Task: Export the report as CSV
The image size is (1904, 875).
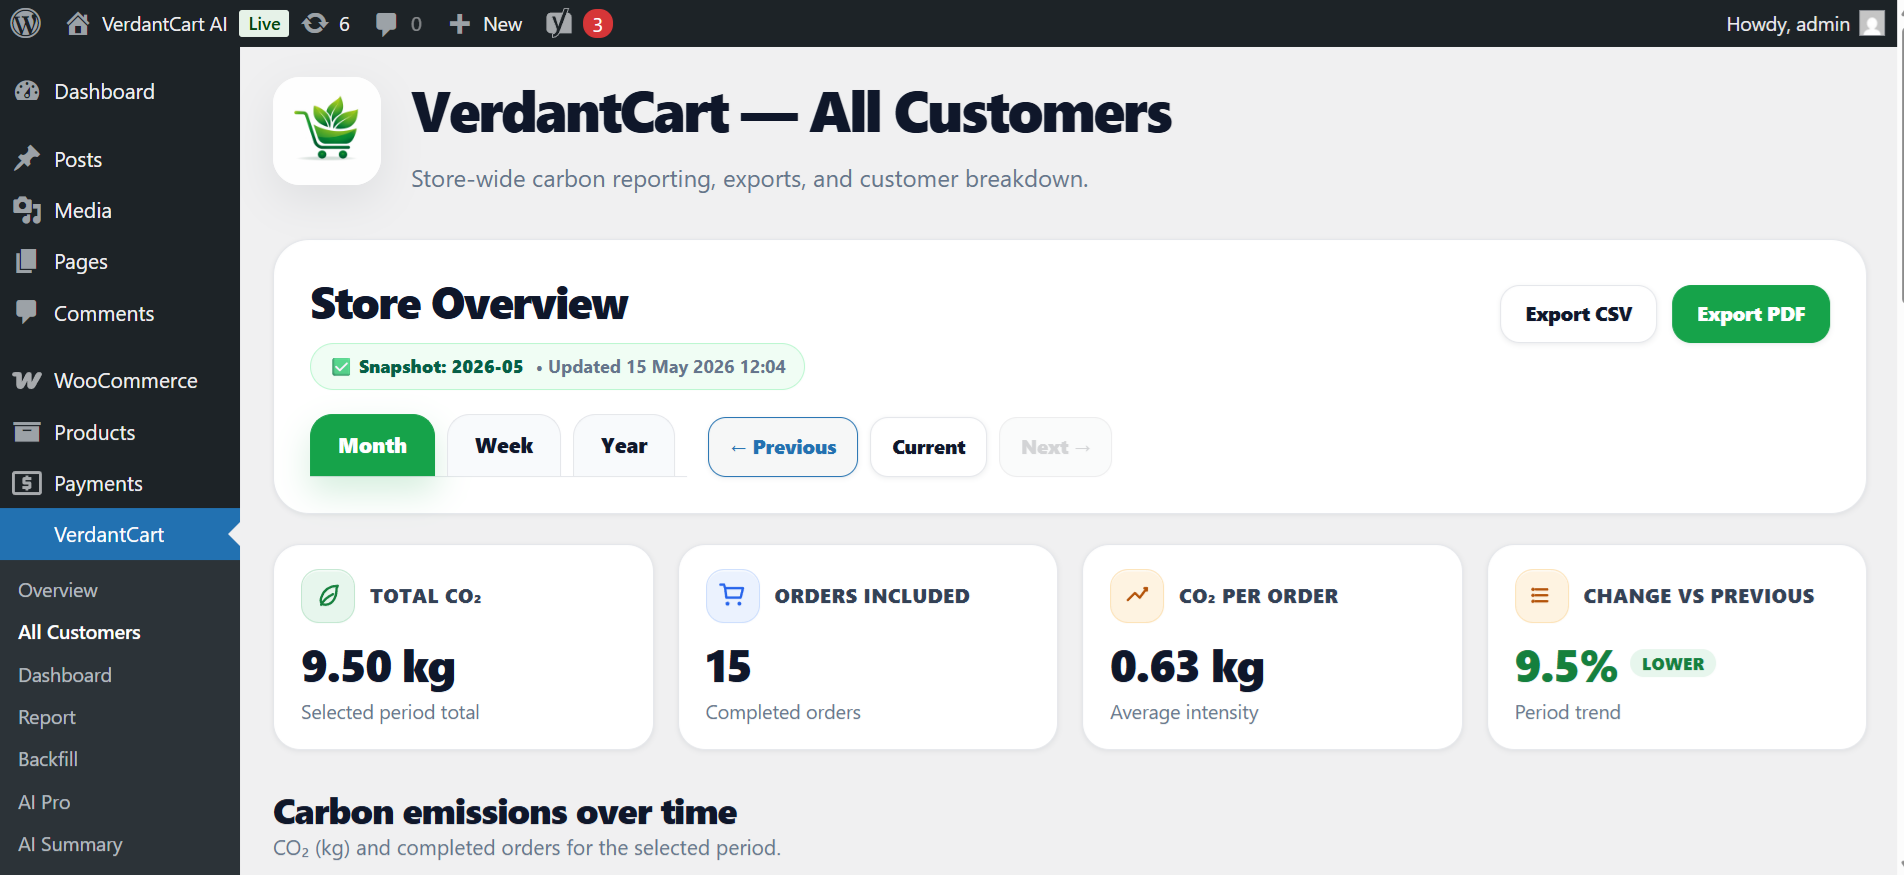Action: pos(1578,314)
